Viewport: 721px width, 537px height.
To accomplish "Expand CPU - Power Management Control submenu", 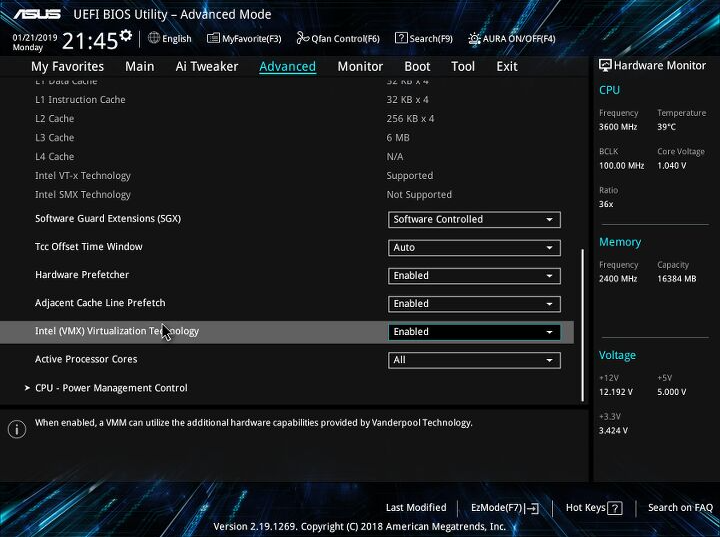I will [x=111, y=388].
